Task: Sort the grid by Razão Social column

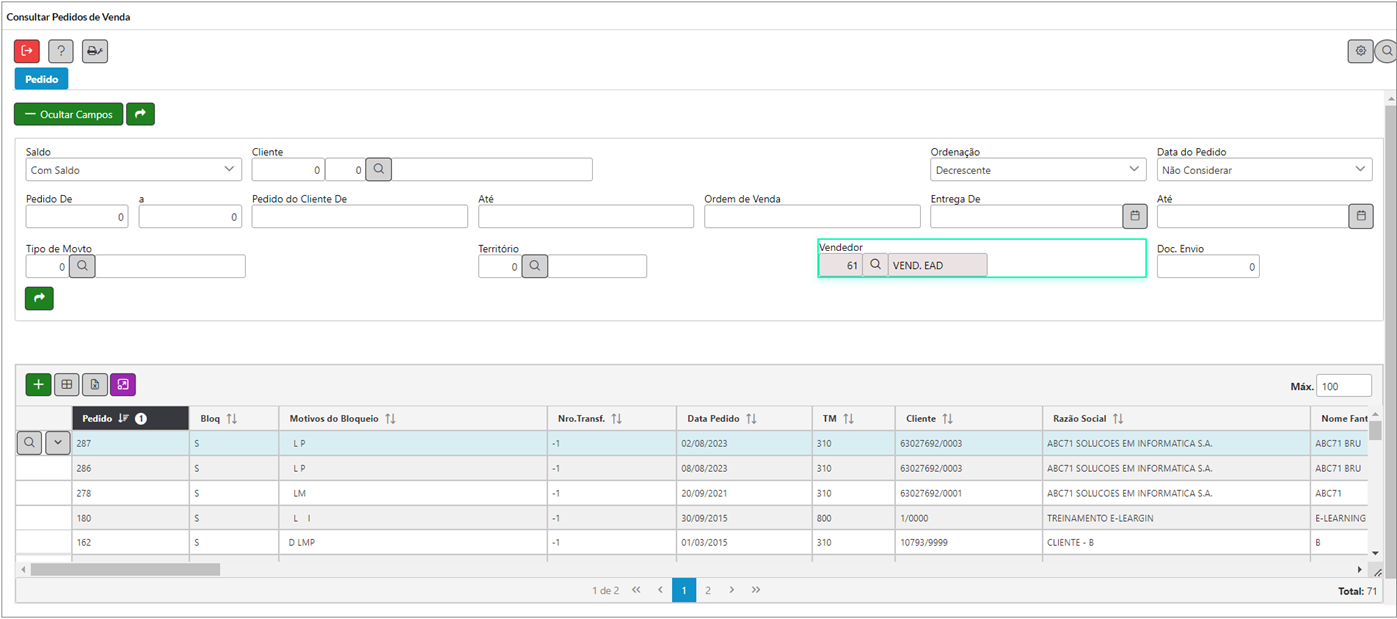Action: click(x=1175, y=419)
